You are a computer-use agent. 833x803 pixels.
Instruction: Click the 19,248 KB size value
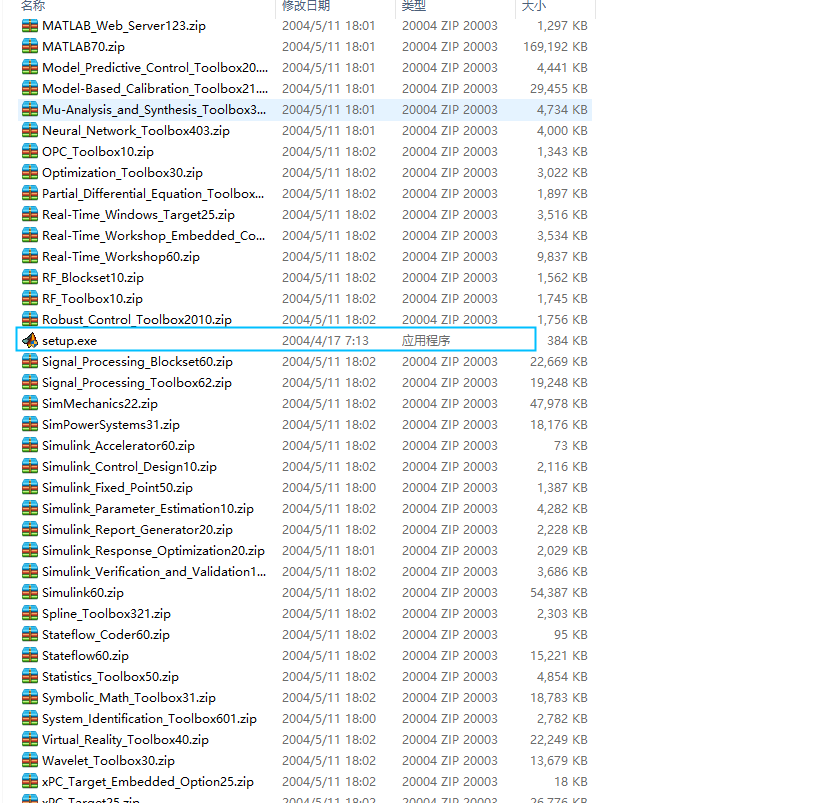coord(559,383)
